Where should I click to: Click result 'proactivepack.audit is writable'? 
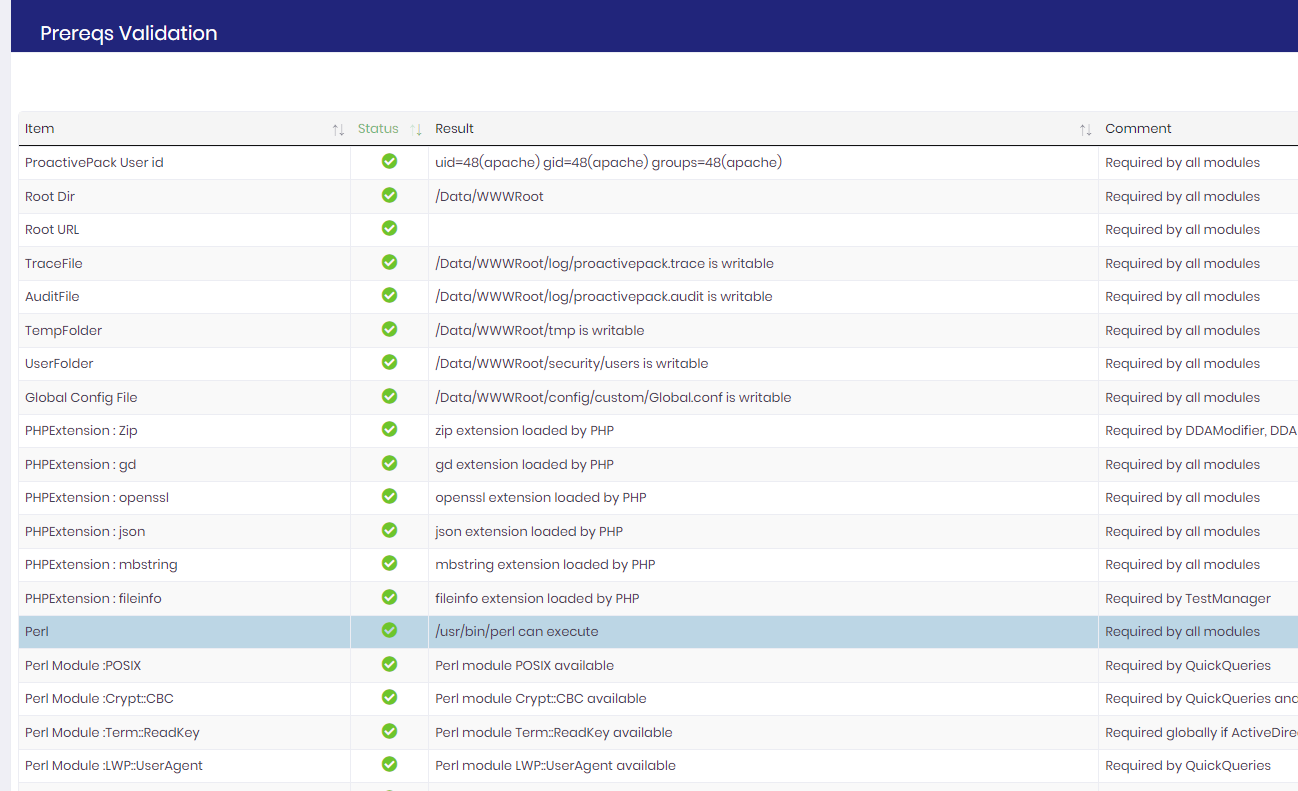tap(603, 296)
